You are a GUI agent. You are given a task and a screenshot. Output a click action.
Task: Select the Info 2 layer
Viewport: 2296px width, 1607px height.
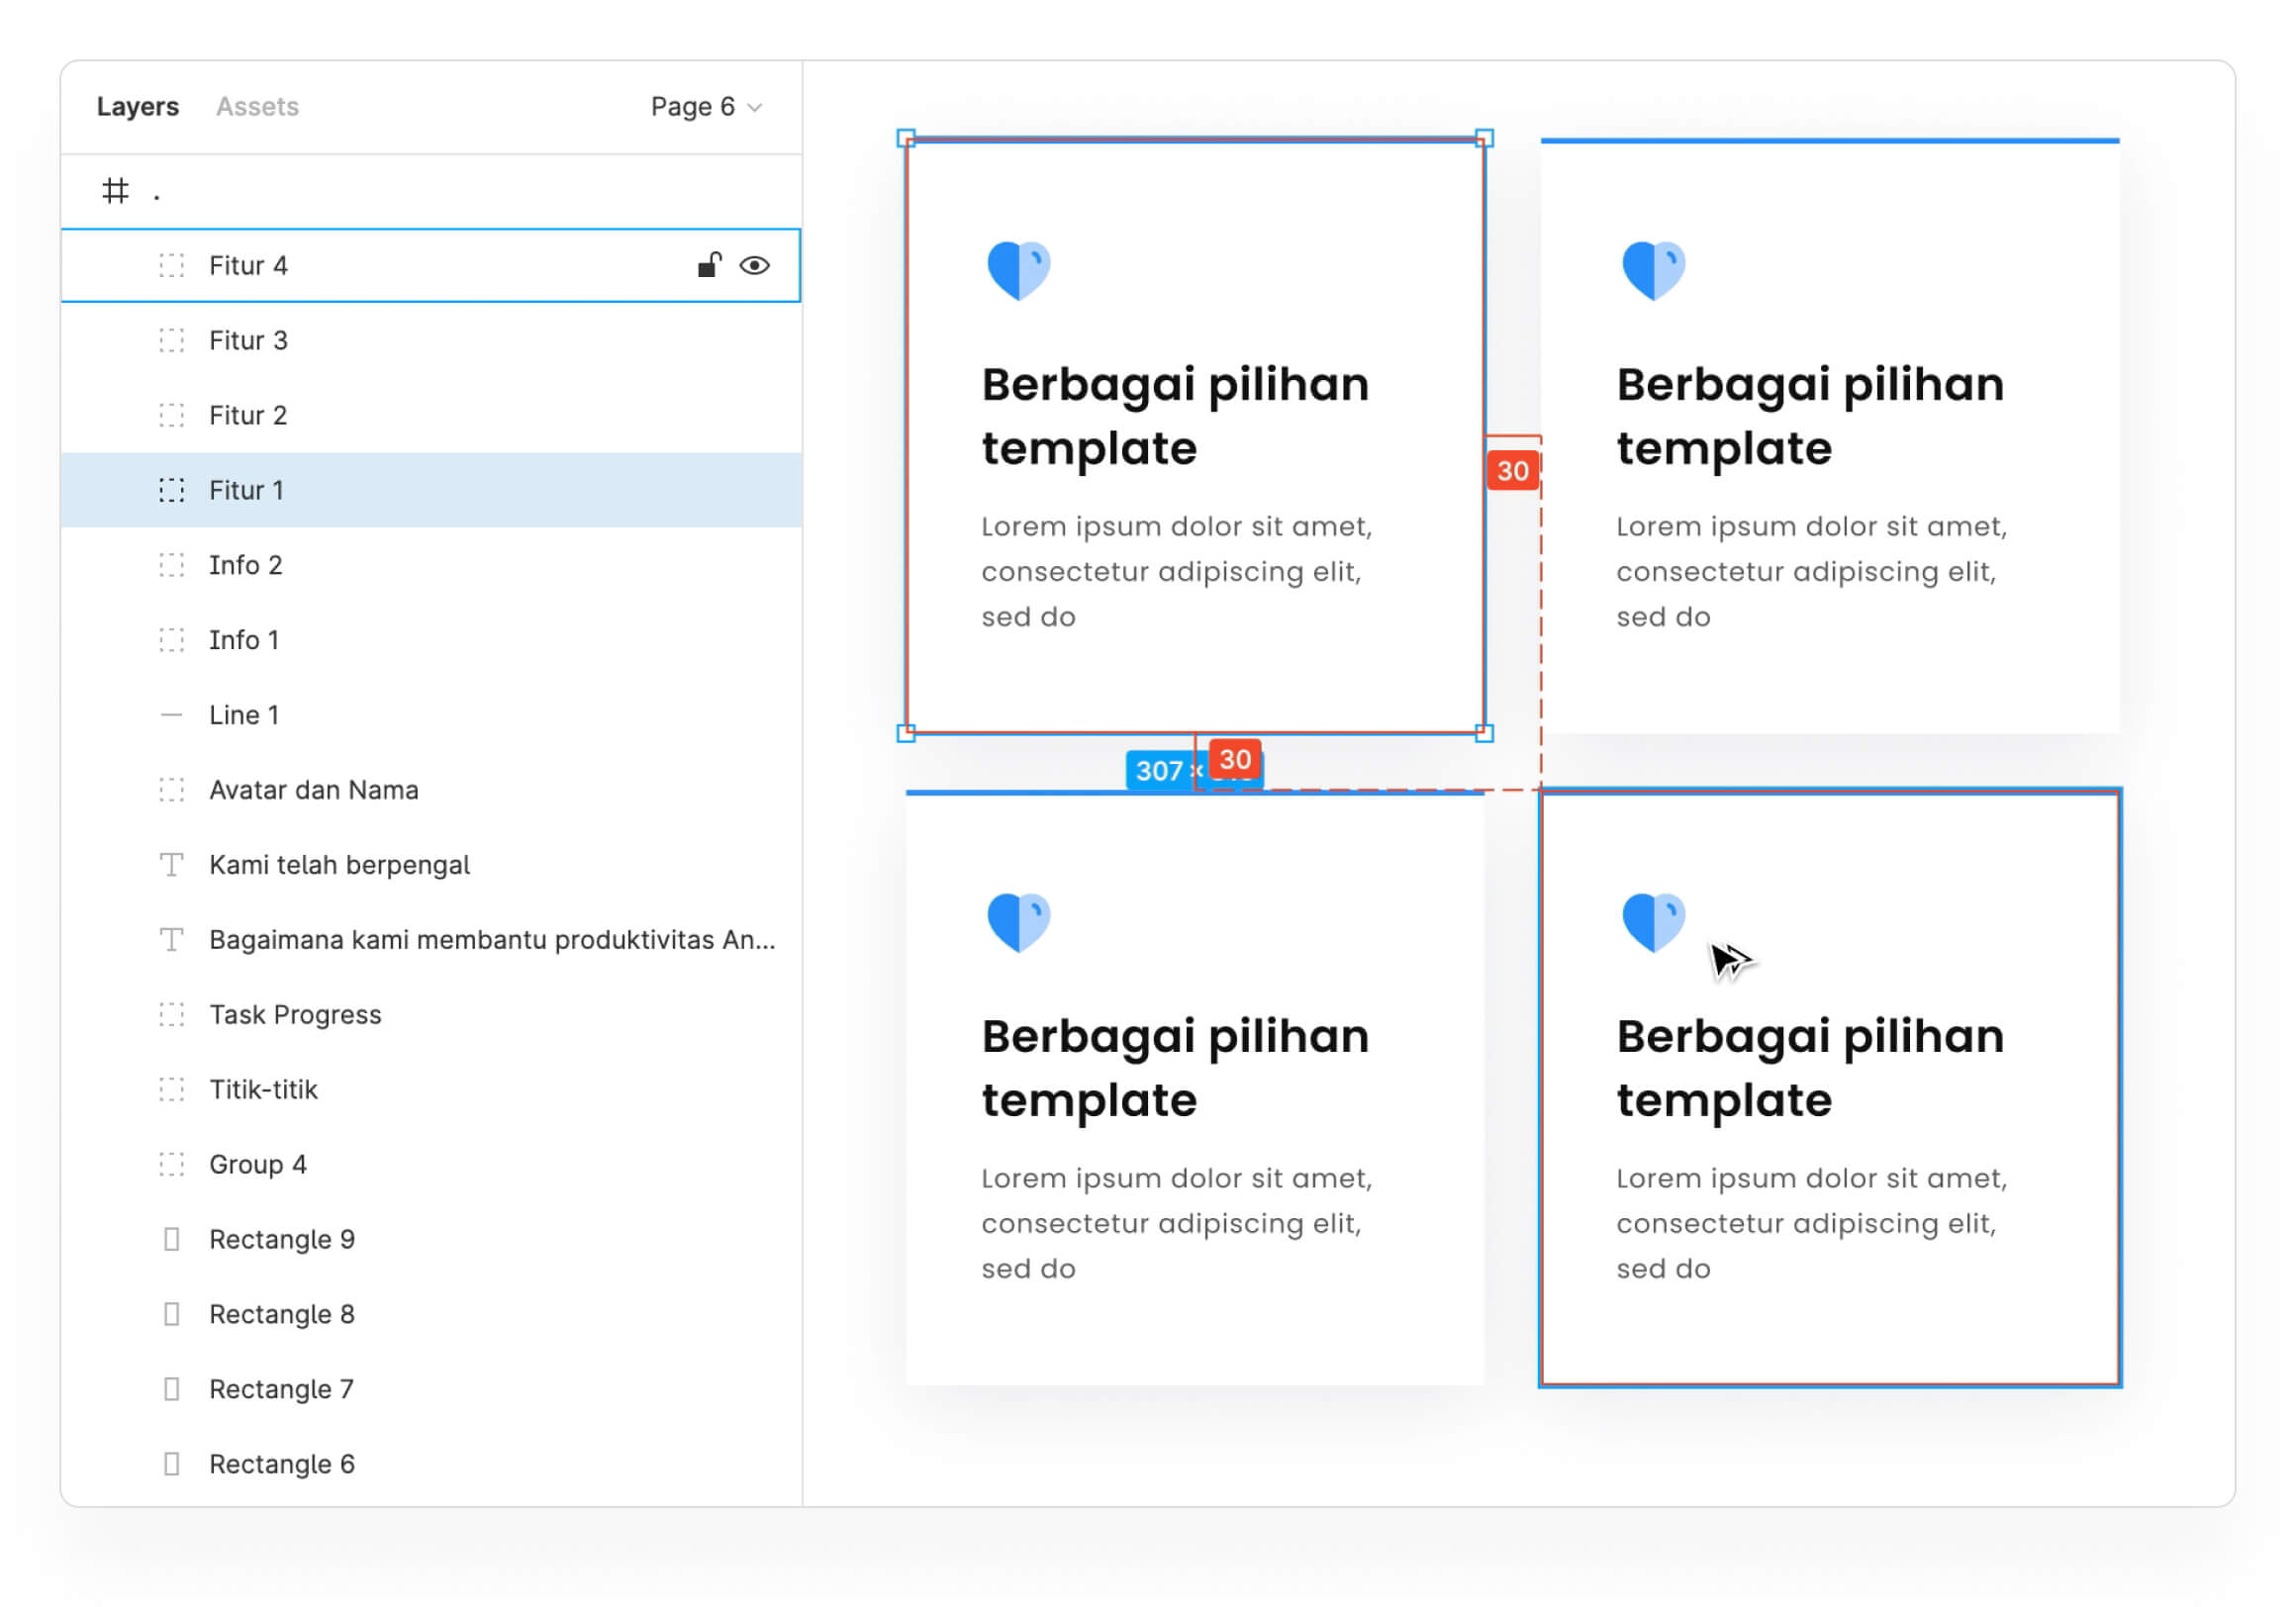point(246,565)
